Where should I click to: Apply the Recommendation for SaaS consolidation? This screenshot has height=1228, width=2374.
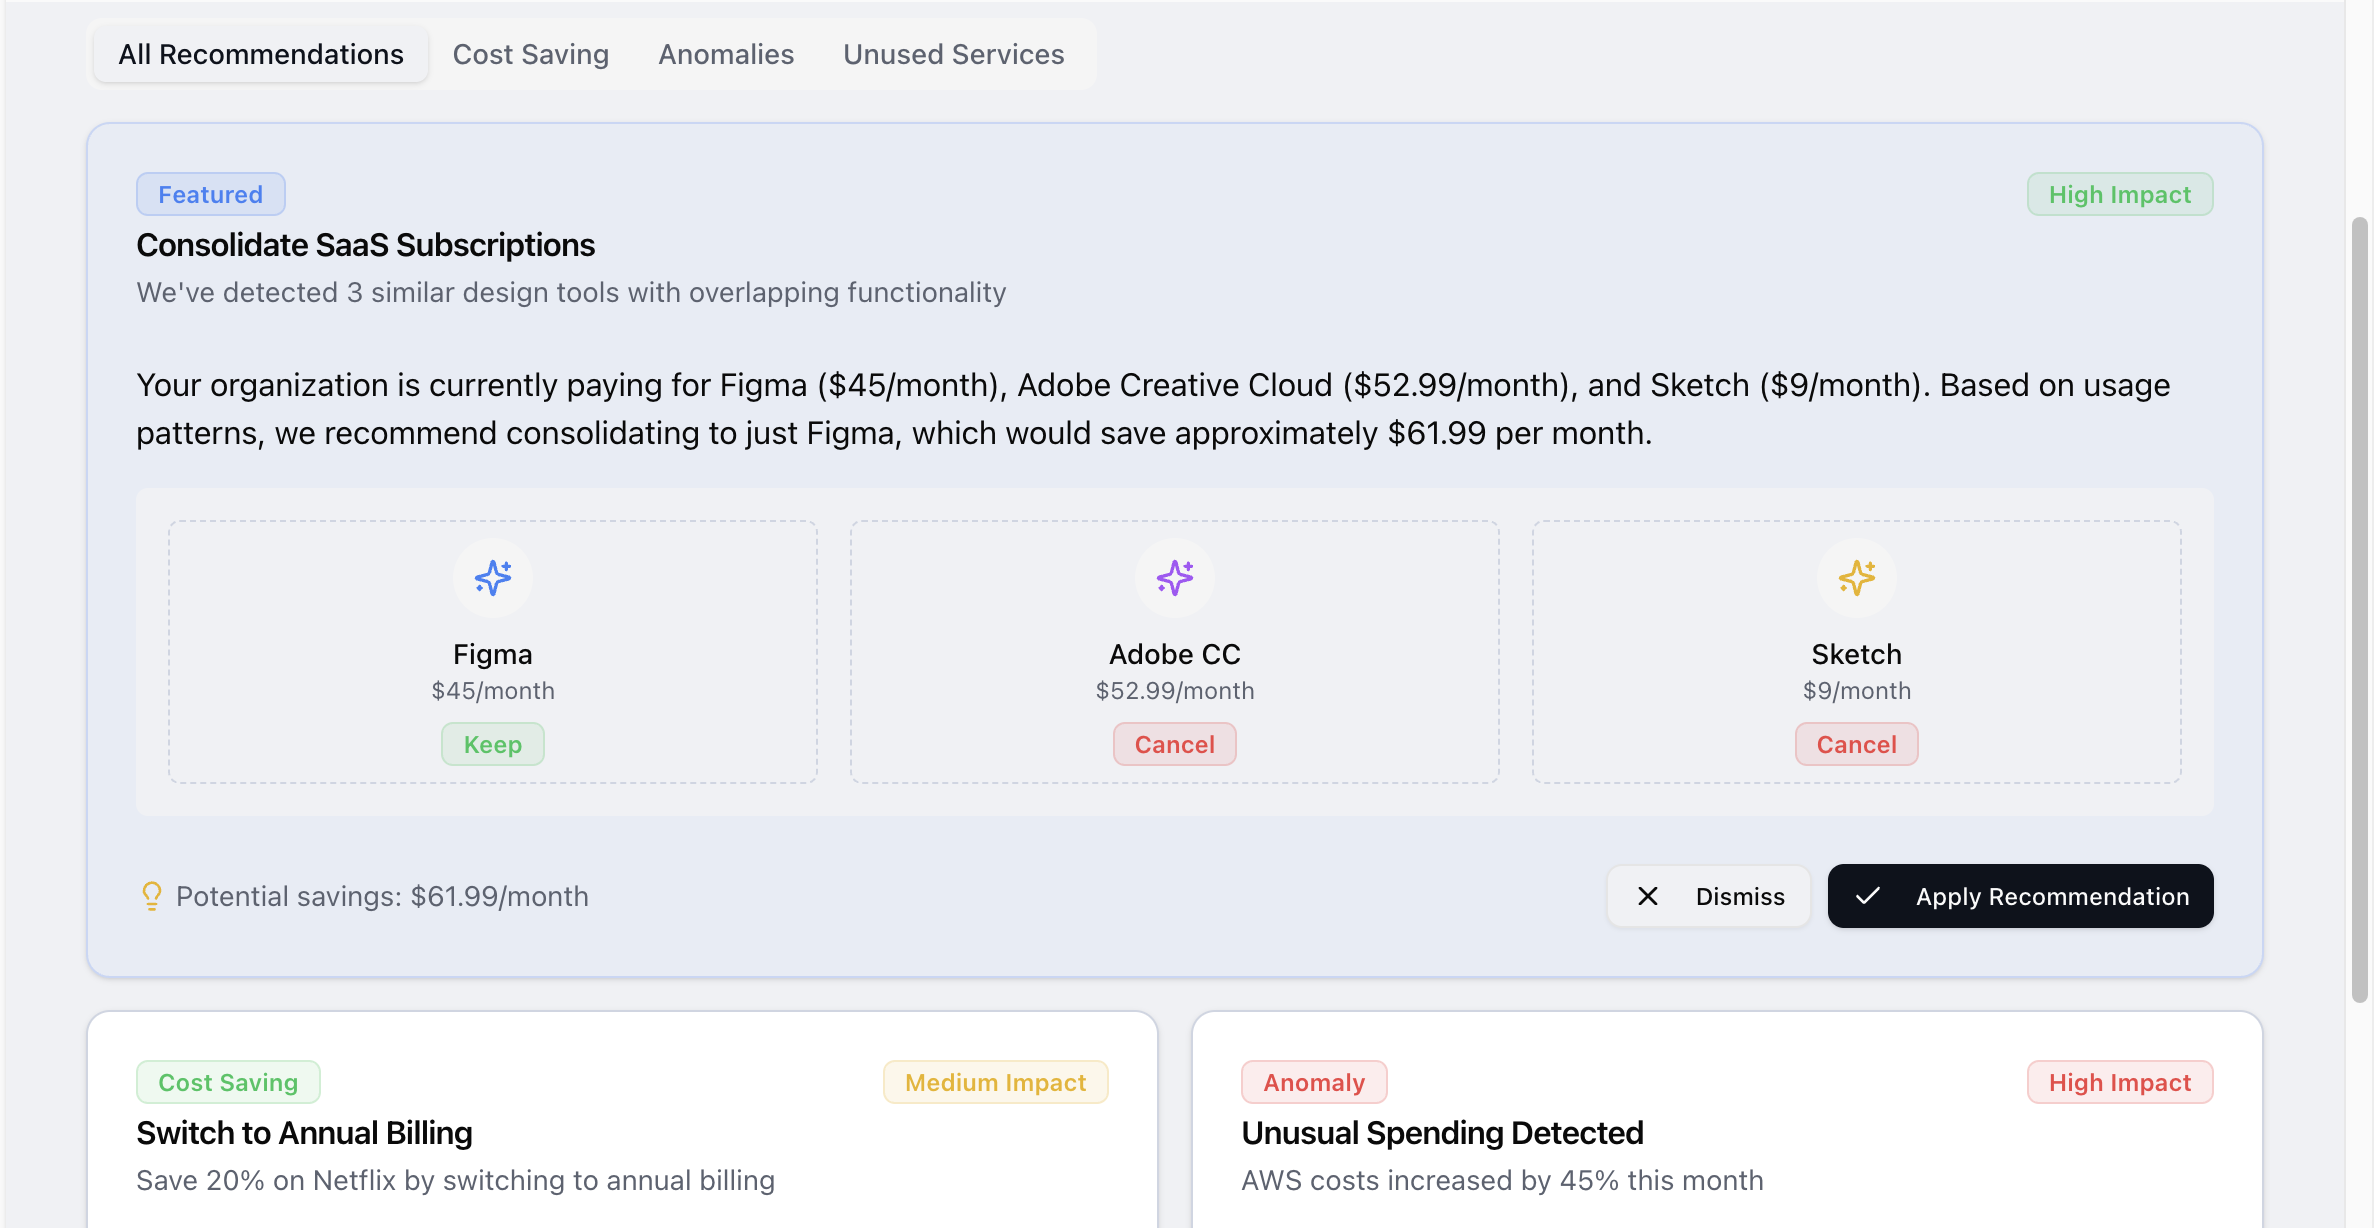coord(2021,896)
